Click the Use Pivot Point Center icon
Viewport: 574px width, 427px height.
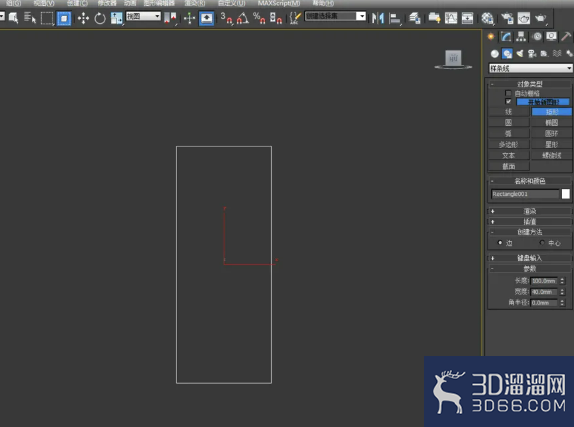[170, 18]
